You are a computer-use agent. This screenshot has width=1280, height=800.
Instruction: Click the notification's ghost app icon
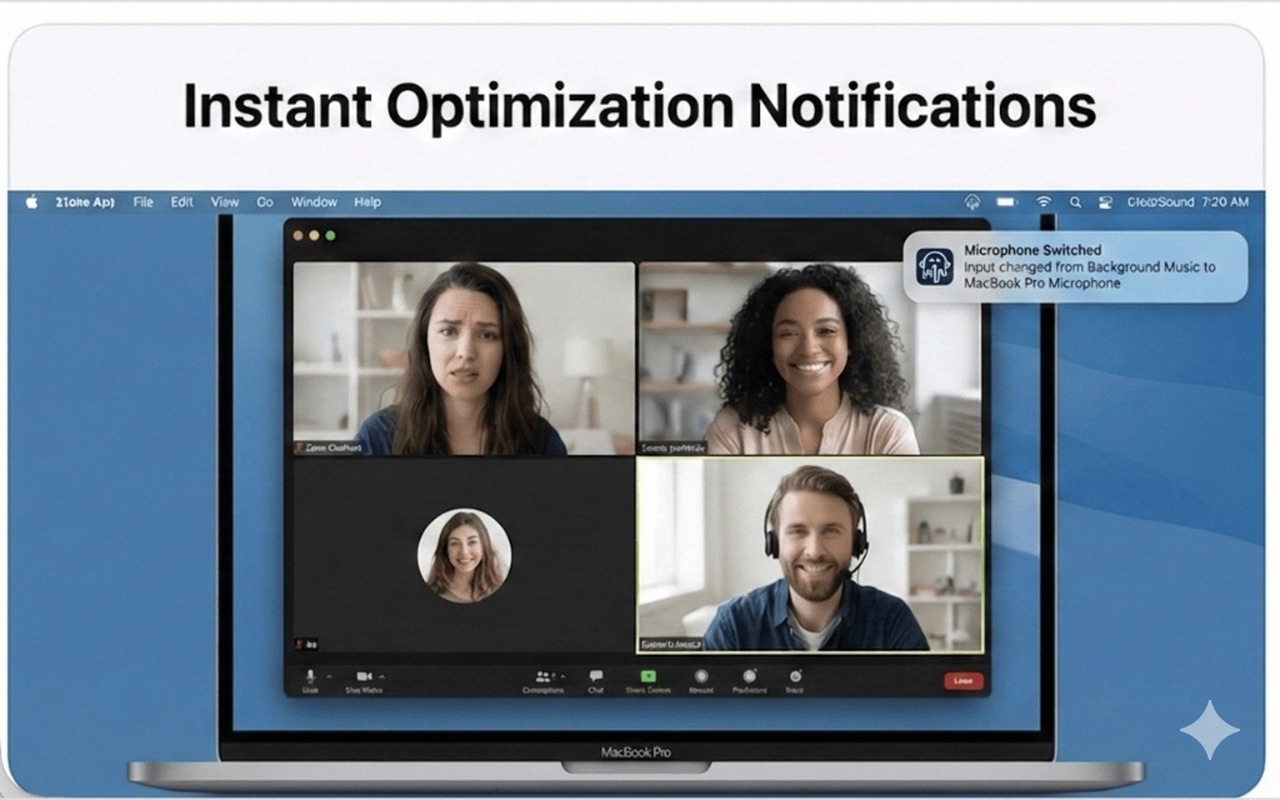click(935, 267)
